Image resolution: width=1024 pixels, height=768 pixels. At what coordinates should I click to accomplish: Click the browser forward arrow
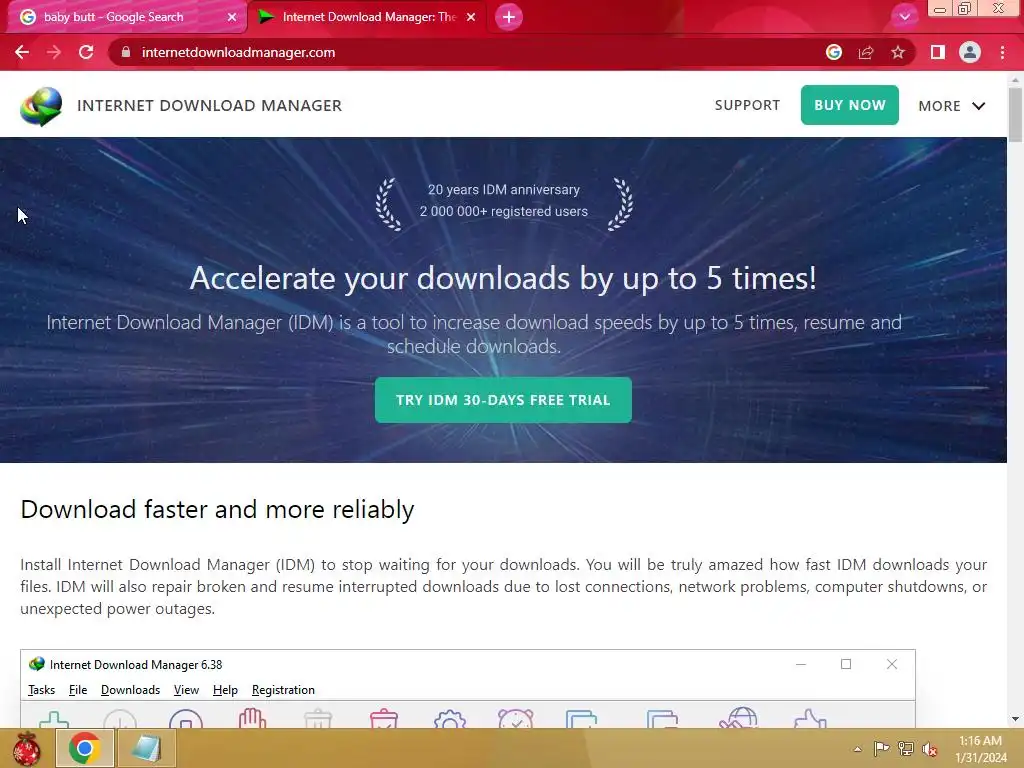(54, 52)
